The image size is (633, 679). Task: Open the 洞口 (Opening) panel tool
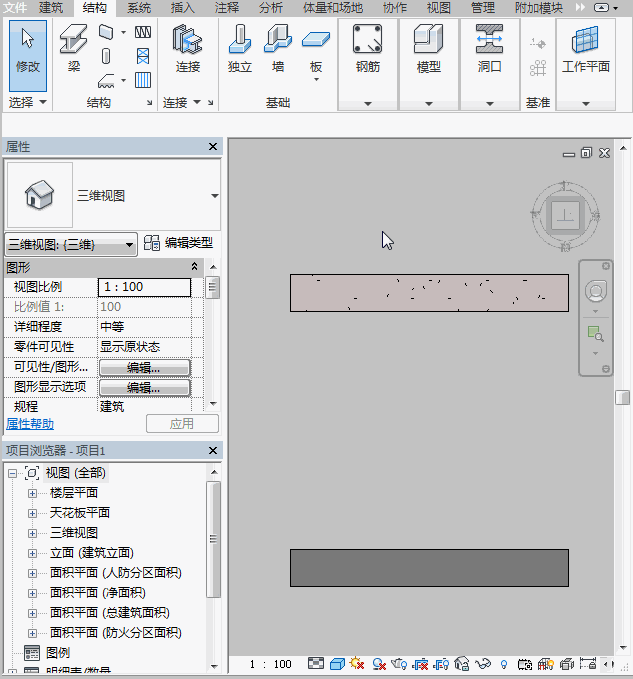click(x=490, y=48)
